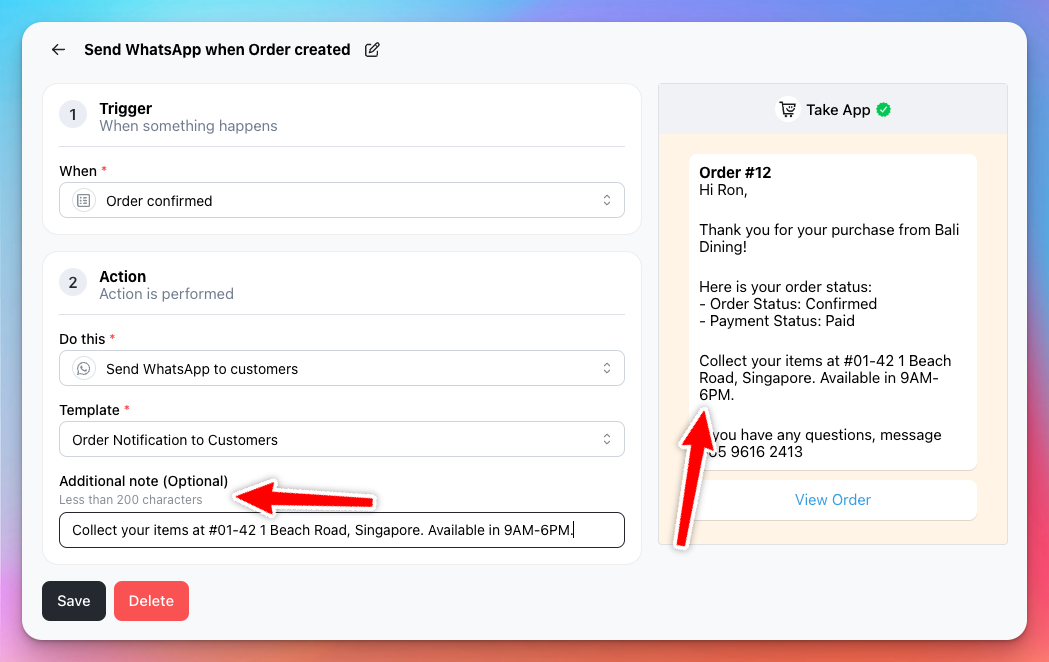Click the Take App shopping cart logo
Viewport: 1049px width, 662px height.
point(787,110)
